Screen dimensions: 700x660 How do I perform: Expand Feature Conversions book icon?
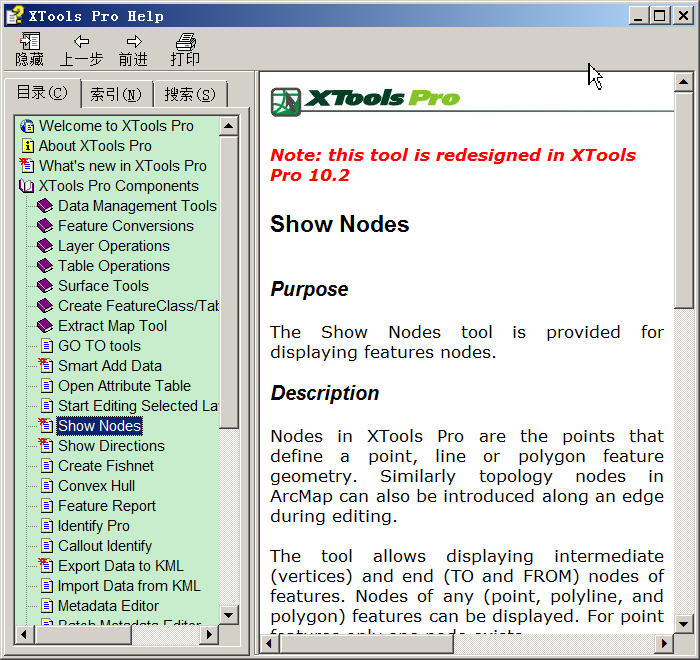(x=45, y=226)
